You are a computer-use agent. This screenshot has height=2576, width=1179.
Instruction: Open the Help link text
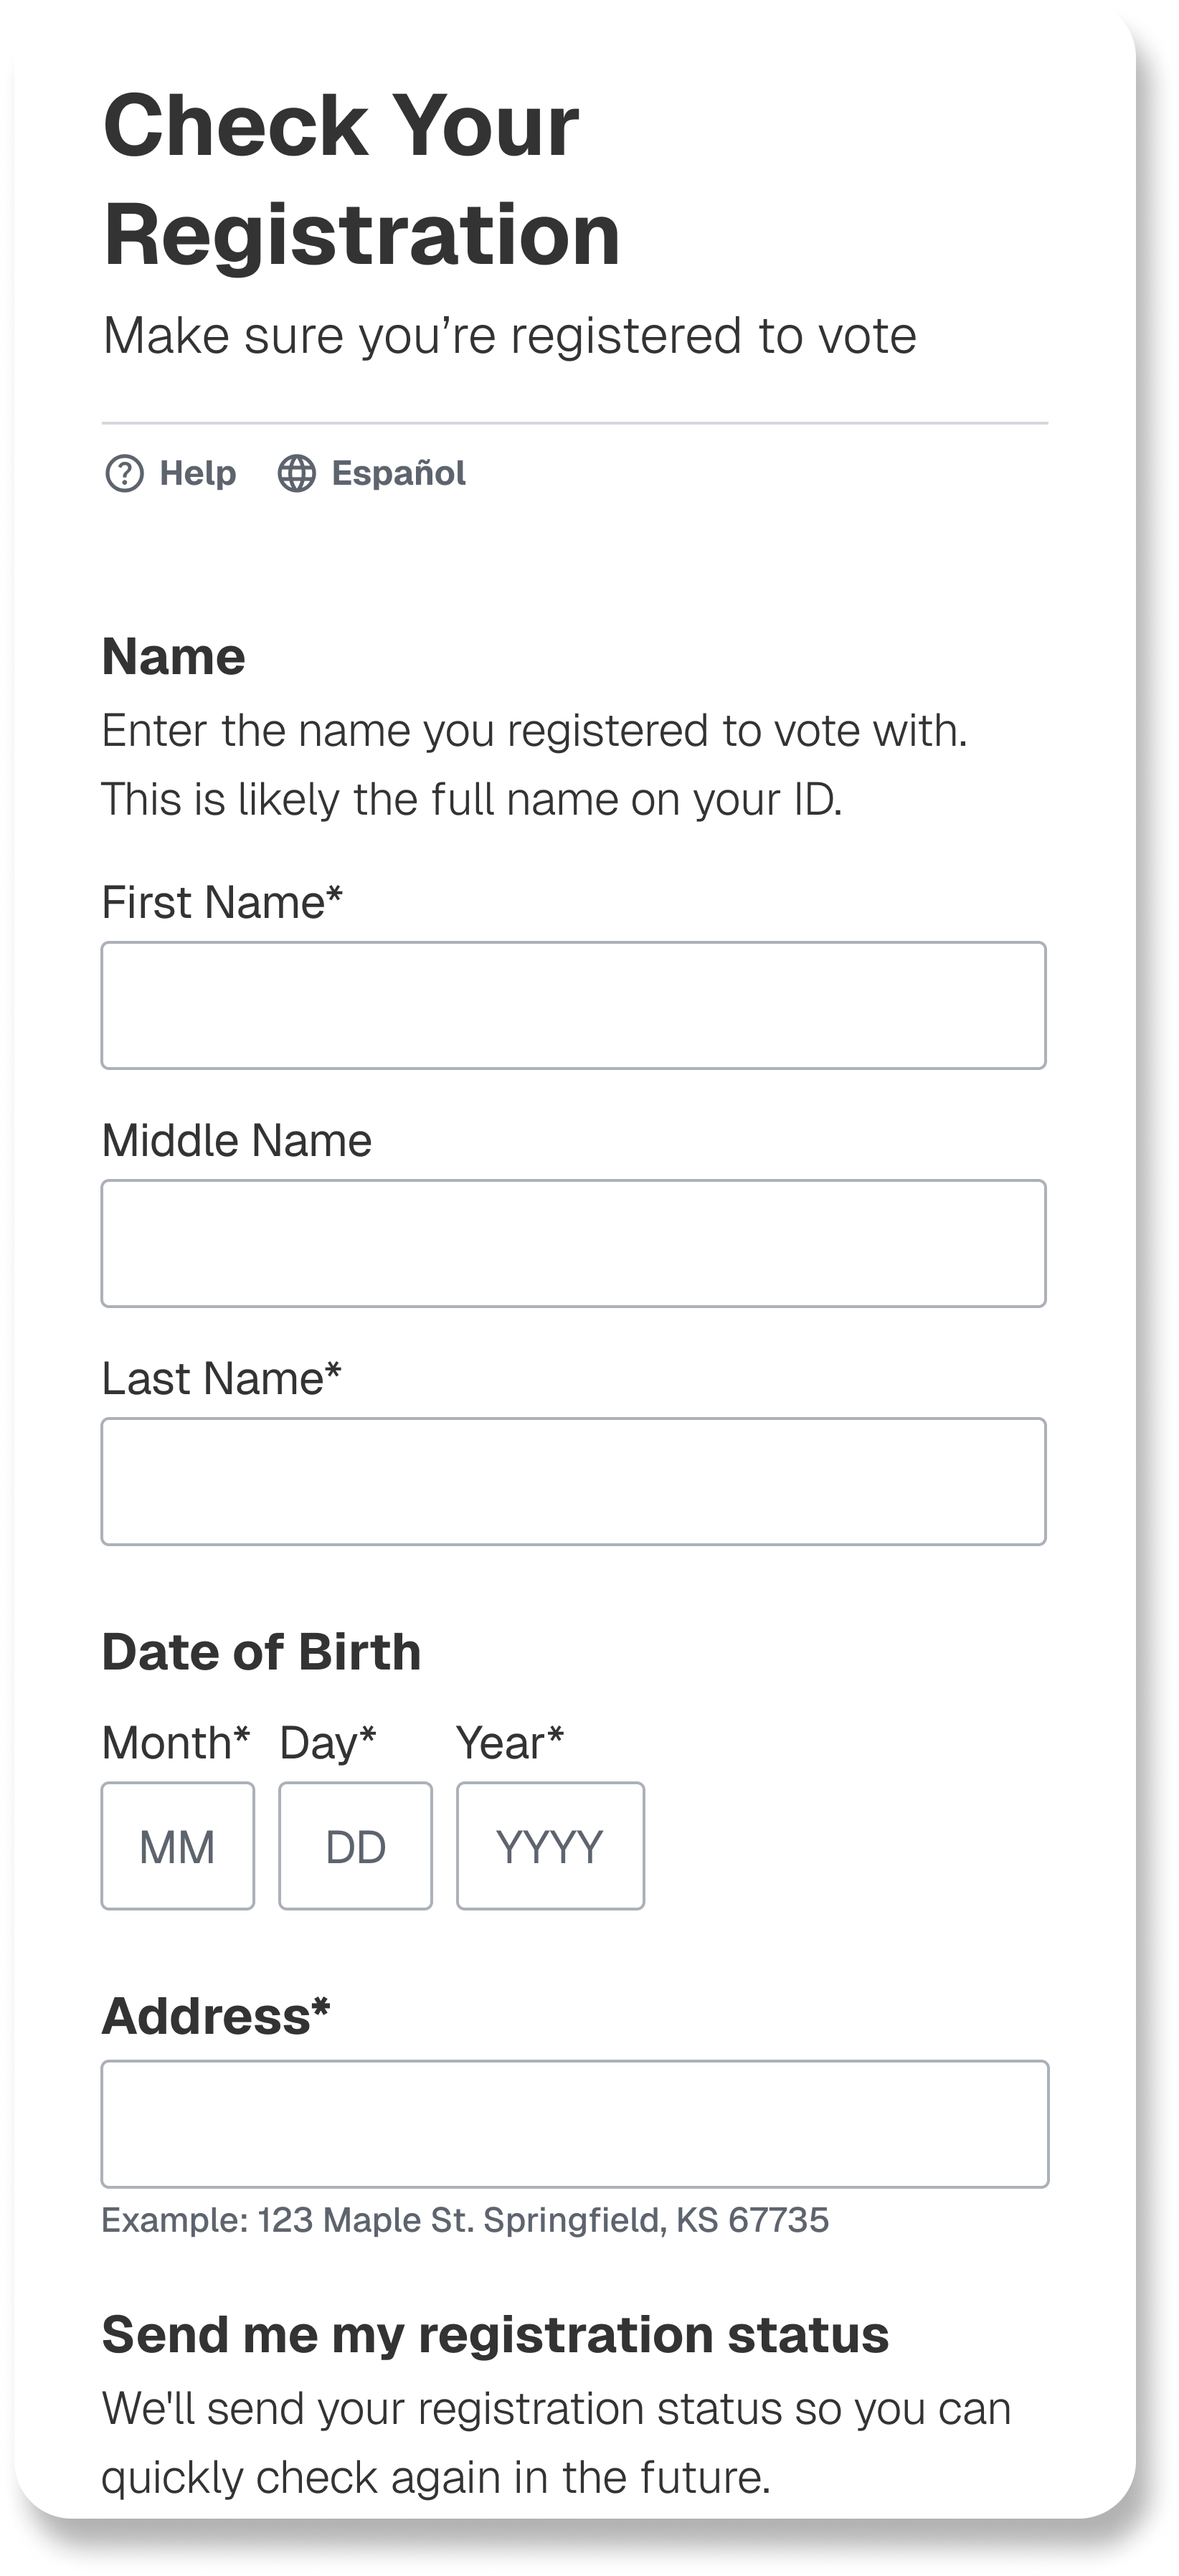pos(197,473)
